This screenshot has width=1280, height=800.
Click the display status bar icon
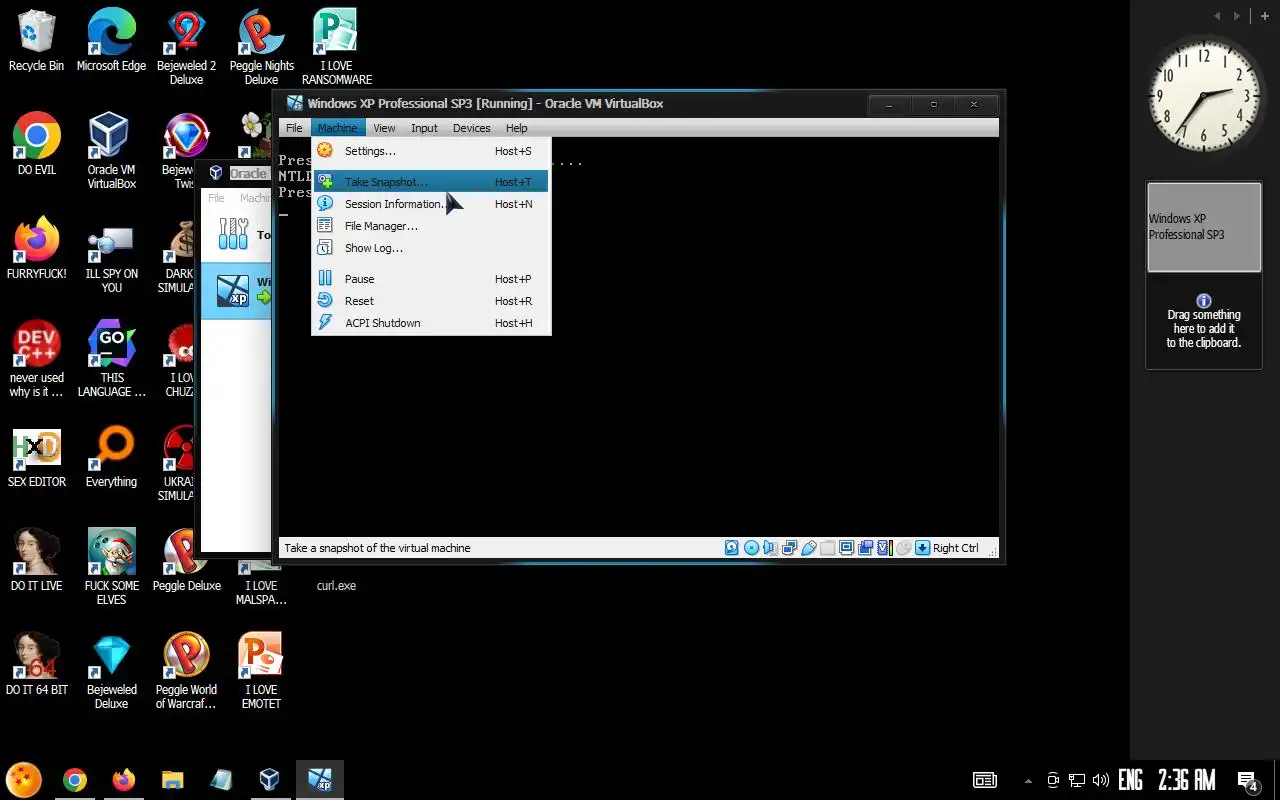[846, 548]
